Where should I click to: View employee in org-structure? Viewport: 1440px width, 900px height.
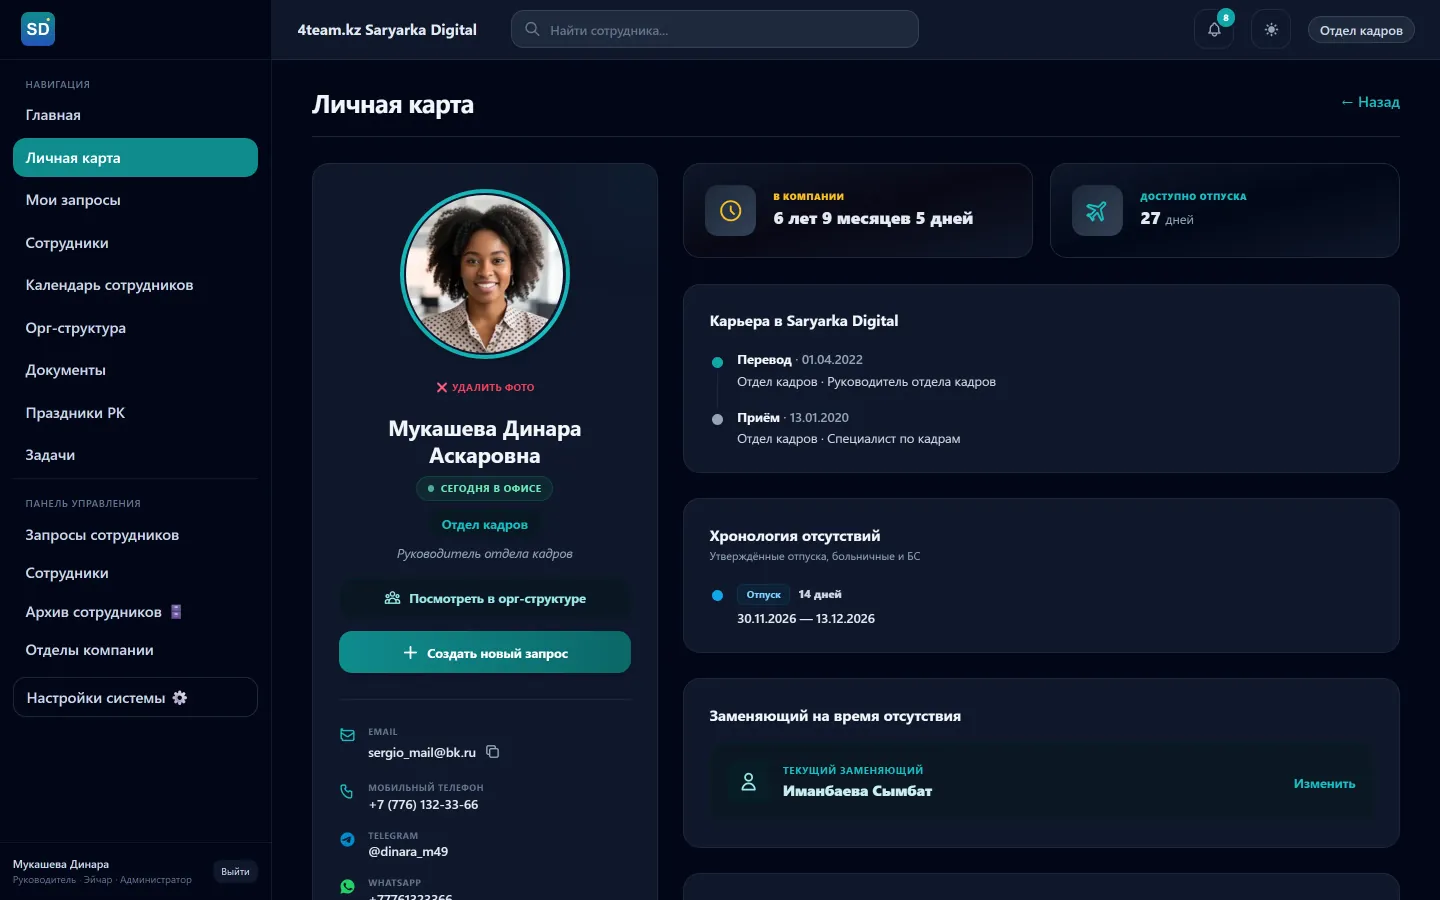[485, 598]
